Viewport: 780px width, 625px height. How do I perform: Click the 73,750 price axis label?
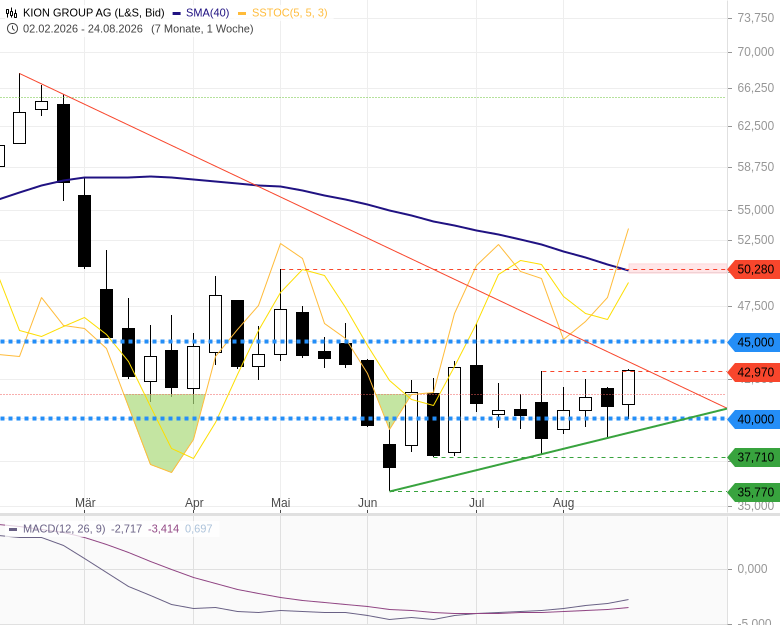coord(756,18)
